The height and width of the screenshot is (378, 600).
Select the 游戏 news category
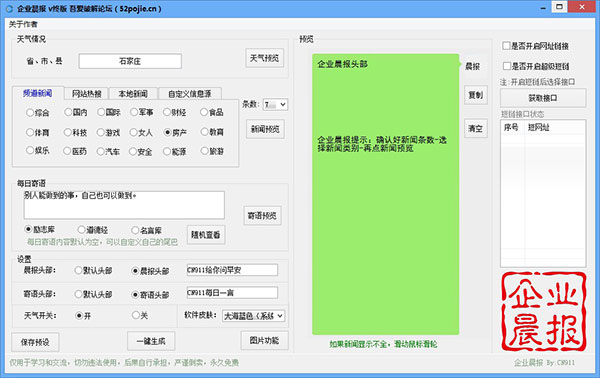(109, 132)
